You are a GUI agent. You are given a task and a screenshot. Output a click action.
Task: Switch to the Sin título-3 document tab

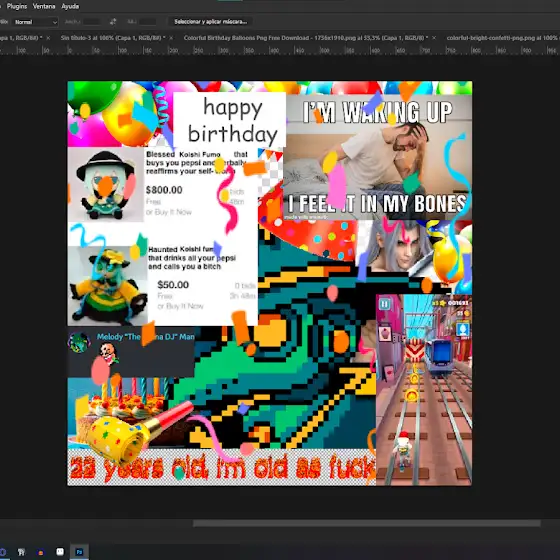pyautogui.click(x=112, y=38)
